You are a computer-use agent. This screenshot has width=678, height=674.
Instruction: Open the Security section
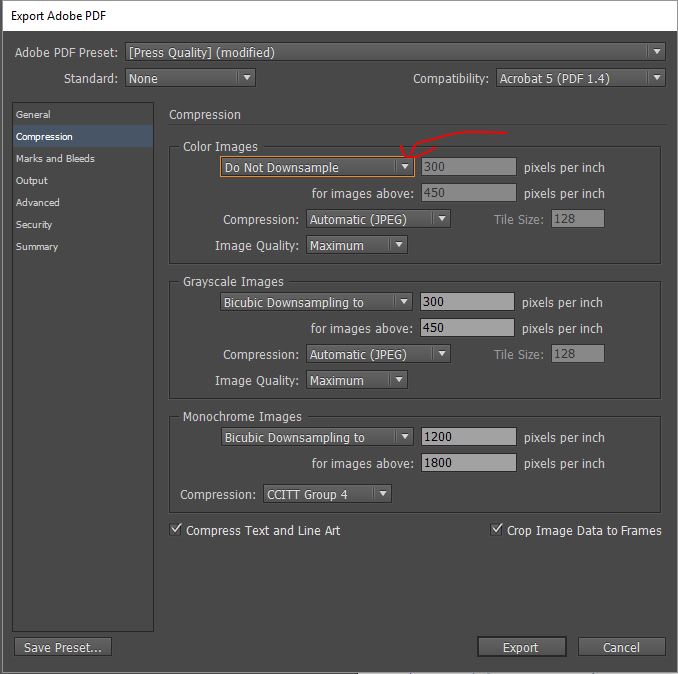[x=34, y=225]
